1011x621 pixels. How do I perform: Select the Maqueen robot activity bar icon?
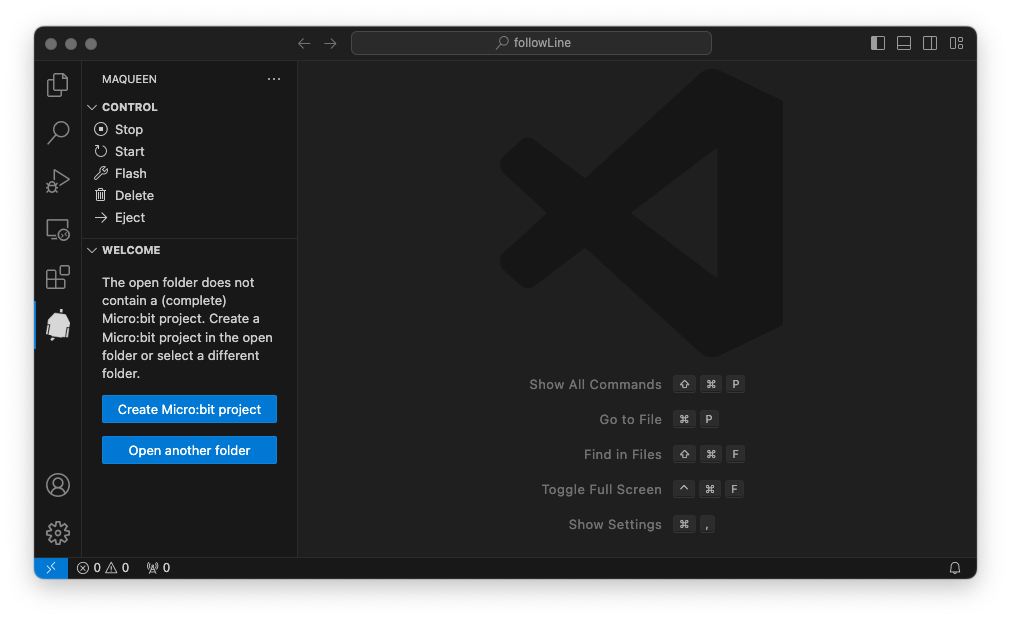[58, 324]
